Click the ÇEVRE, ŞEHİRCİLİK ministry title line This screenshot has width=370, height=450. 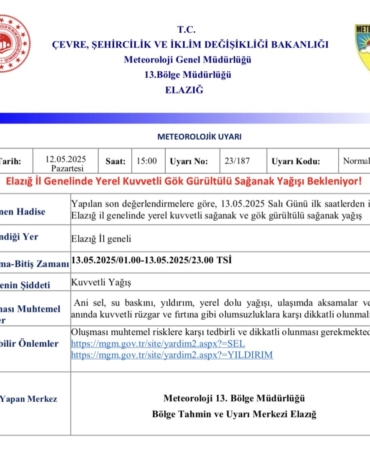(190, 45)
